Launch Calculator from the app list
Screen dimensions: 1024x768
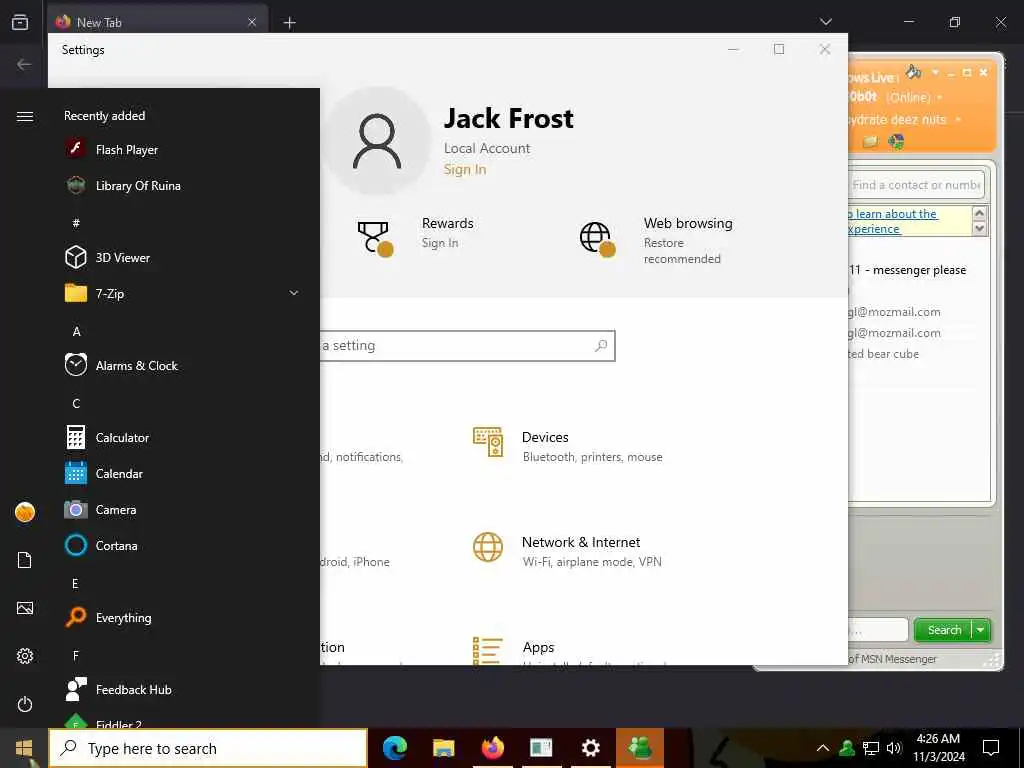[183, 438]
